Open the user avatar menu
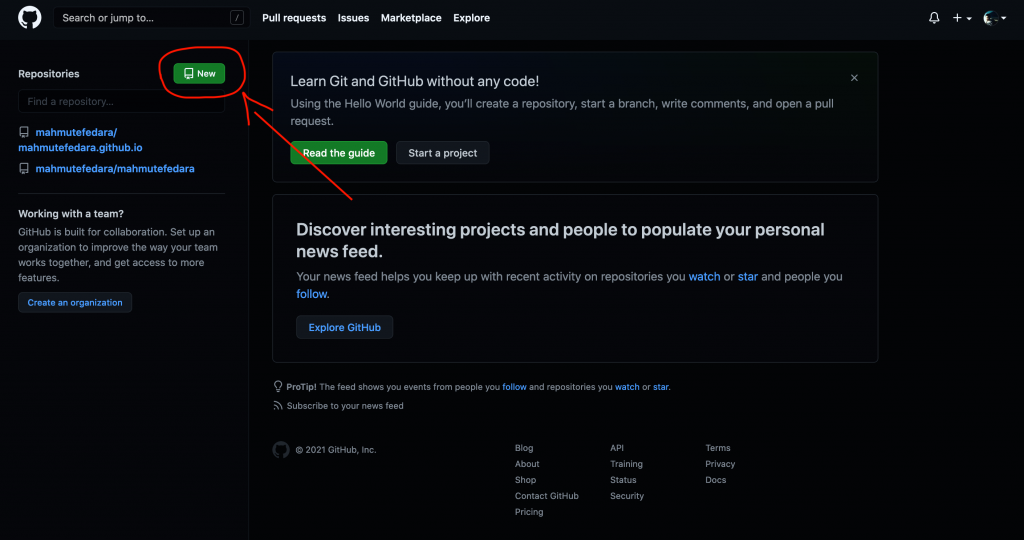Image resolution: width=1024 pixels, height=540 pixels. [x=995, y=18]
